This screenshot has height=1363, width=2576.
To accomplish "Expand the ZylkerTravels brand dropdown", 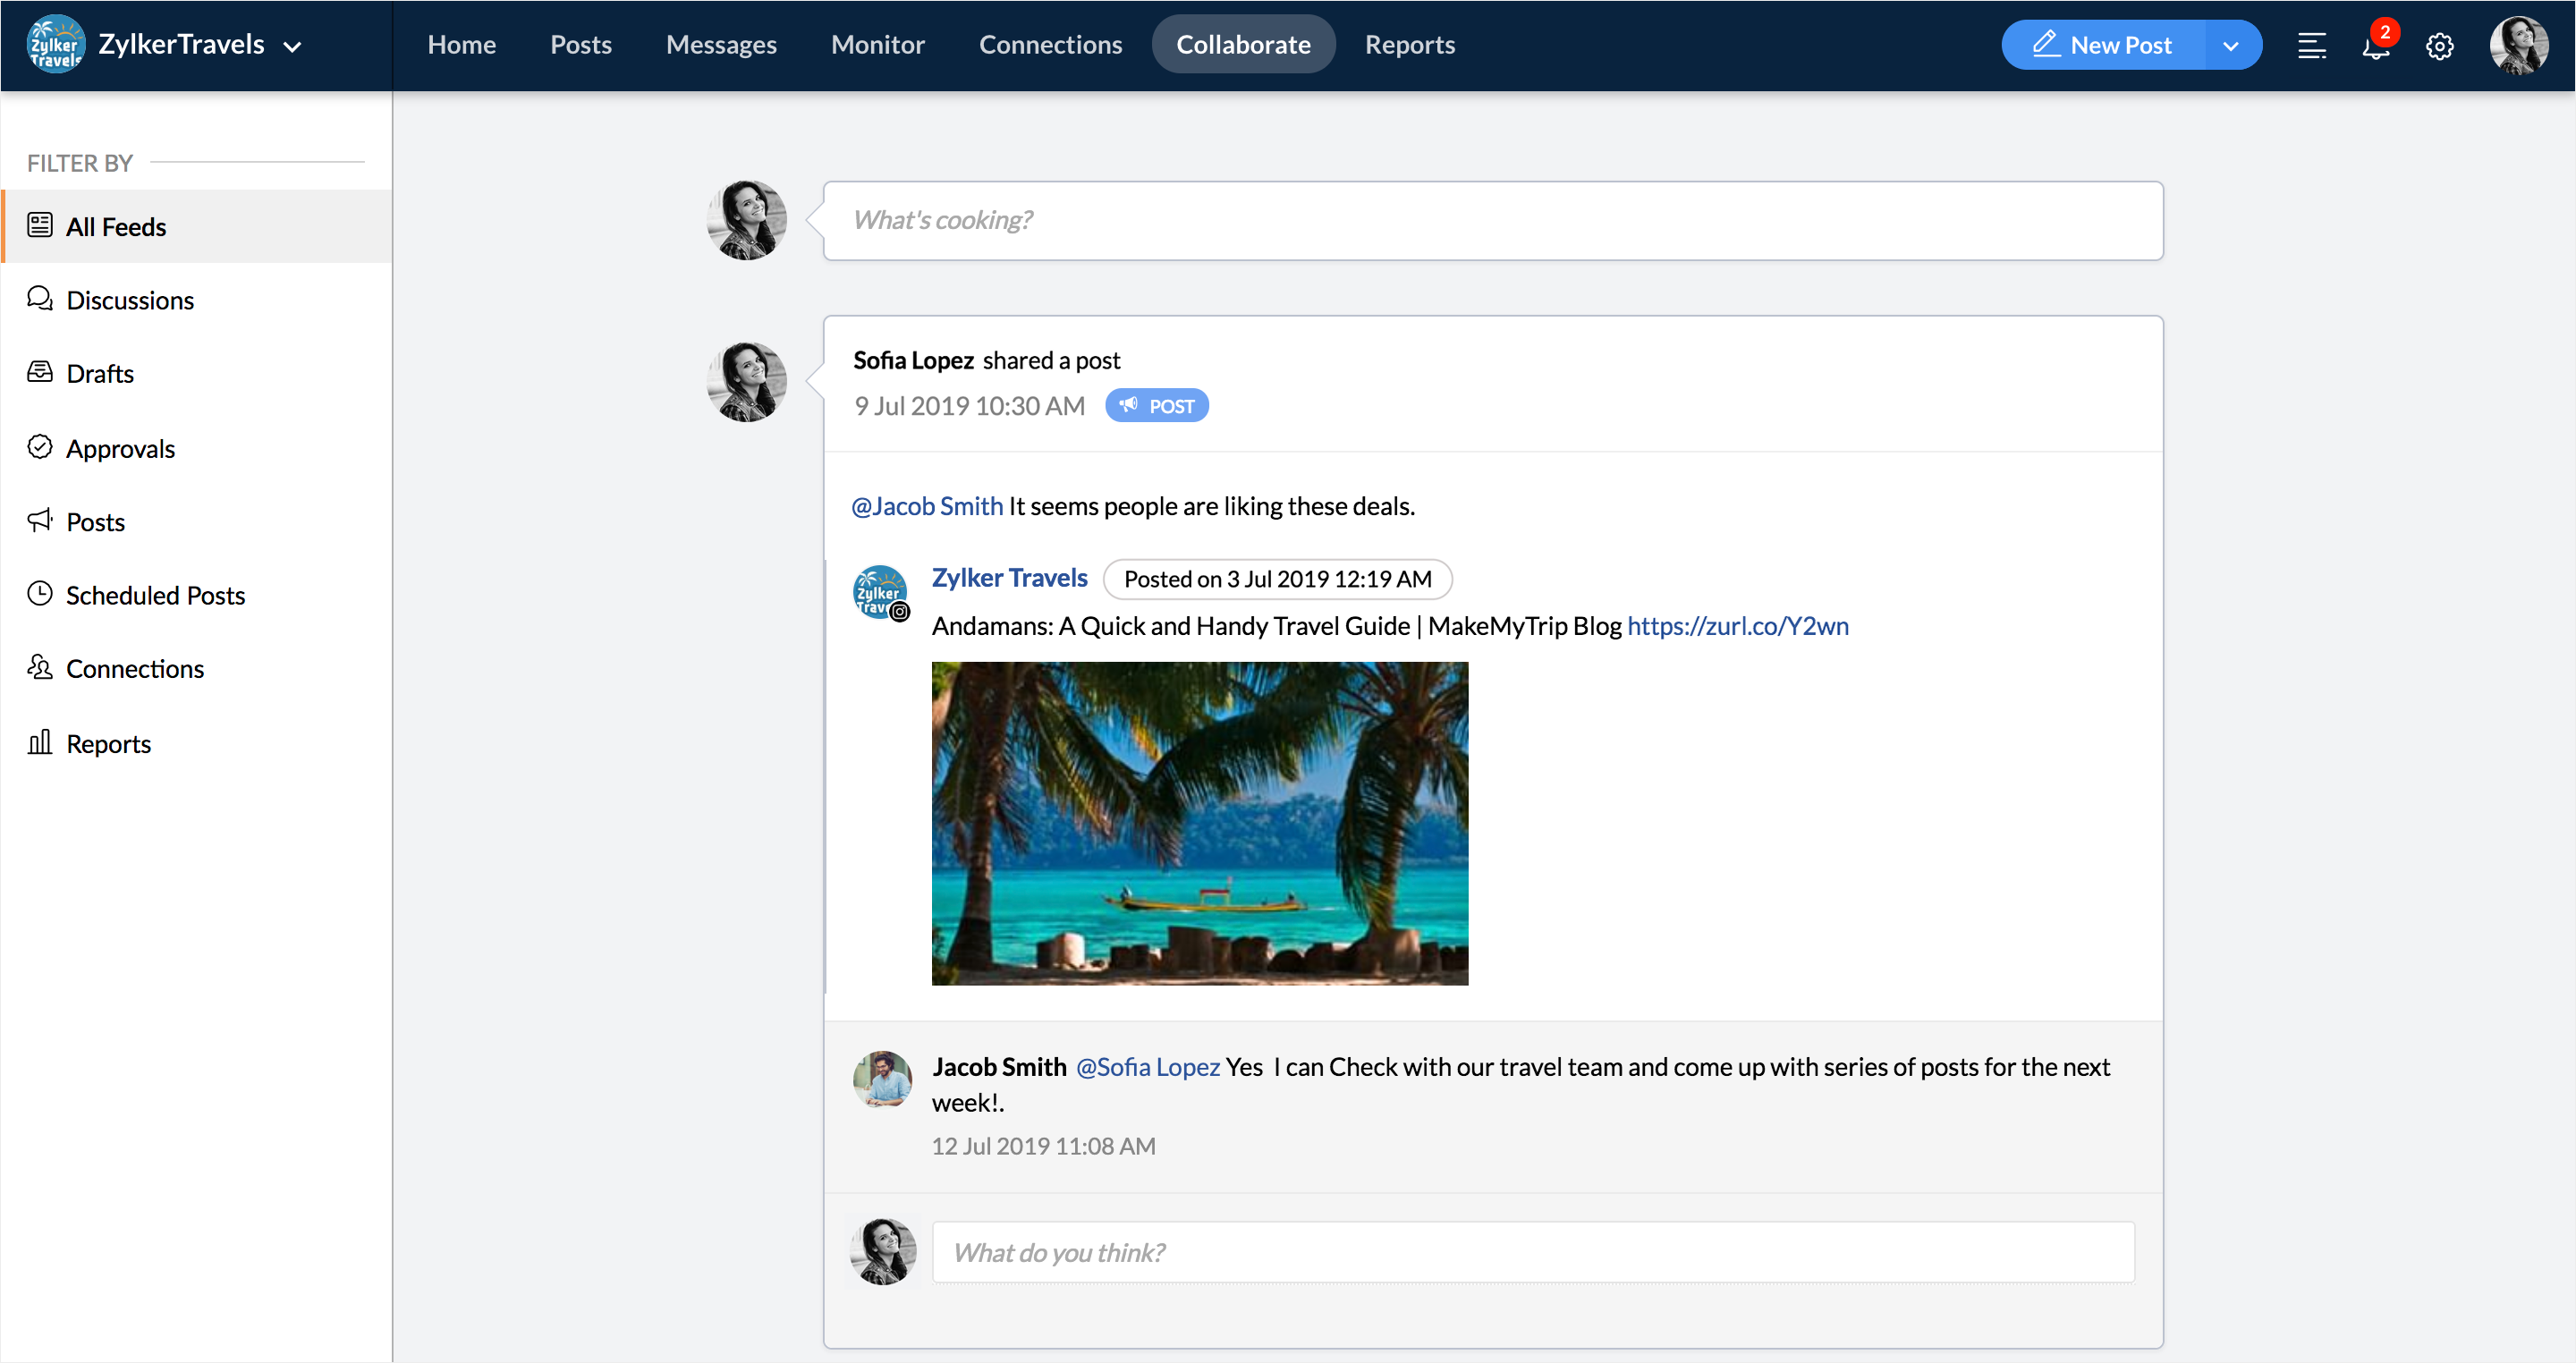I will pyautogui.click(x=292, y=46).
